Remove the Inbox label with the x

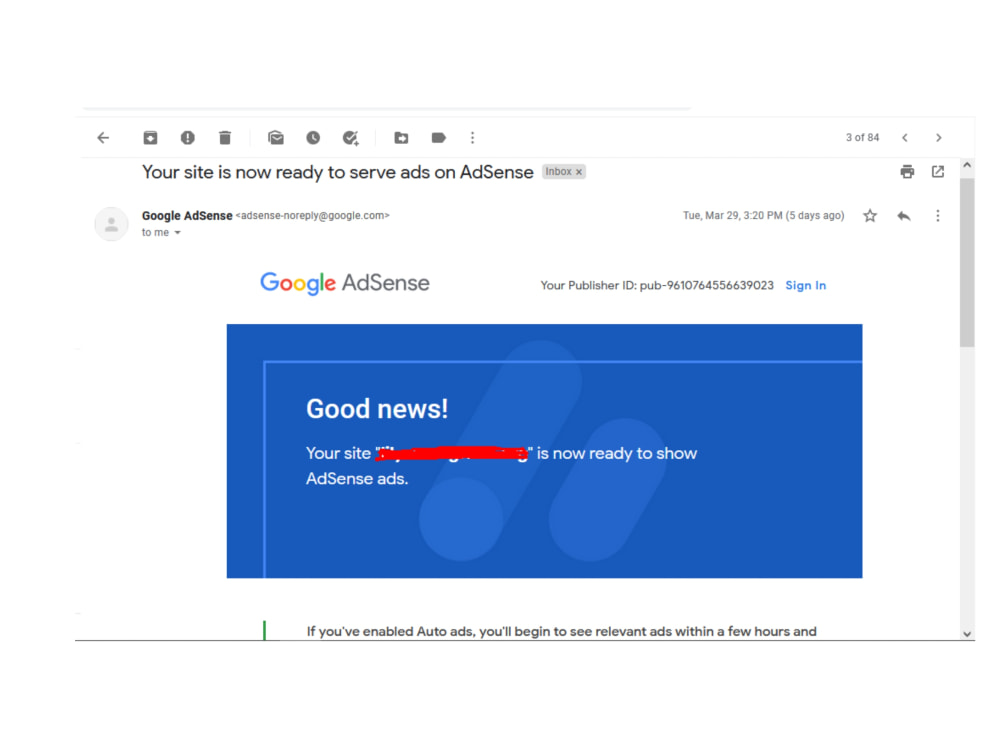click(579, 172)
